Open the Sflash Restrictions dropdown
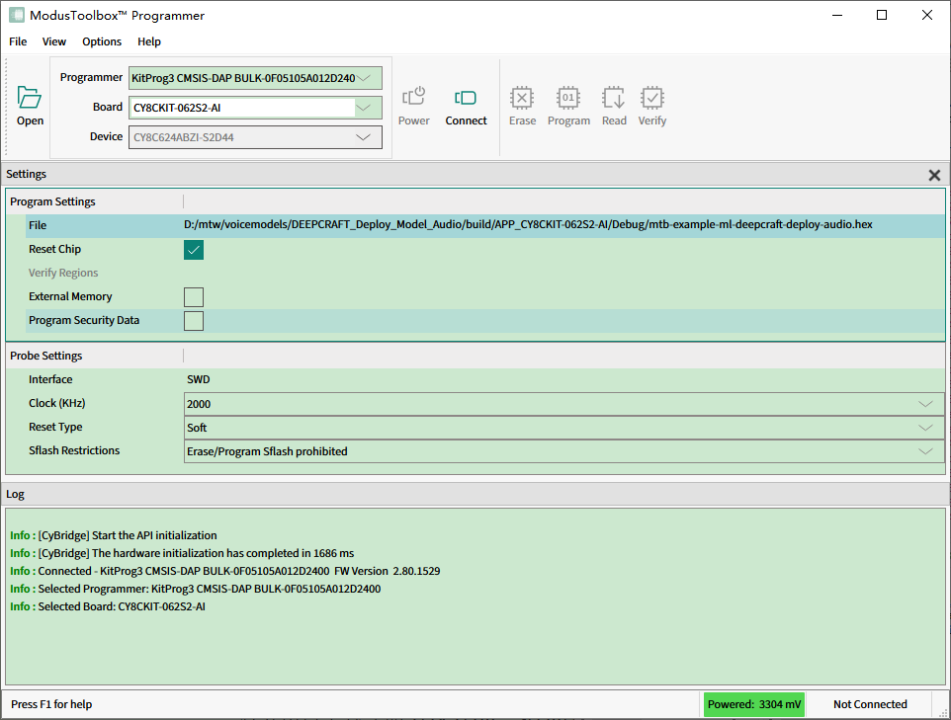Screen dimensions: 951x720 [925, 451]
